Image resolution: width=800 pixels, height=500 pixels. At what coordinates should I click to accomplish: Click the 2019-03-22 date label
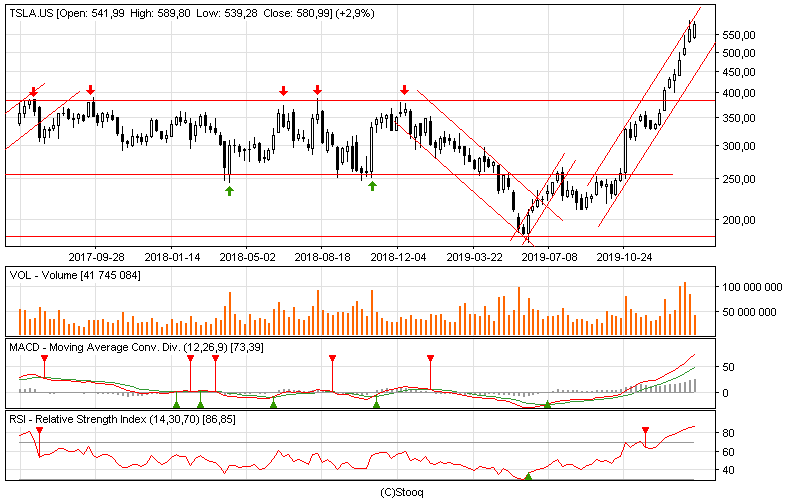click(474, 257)
